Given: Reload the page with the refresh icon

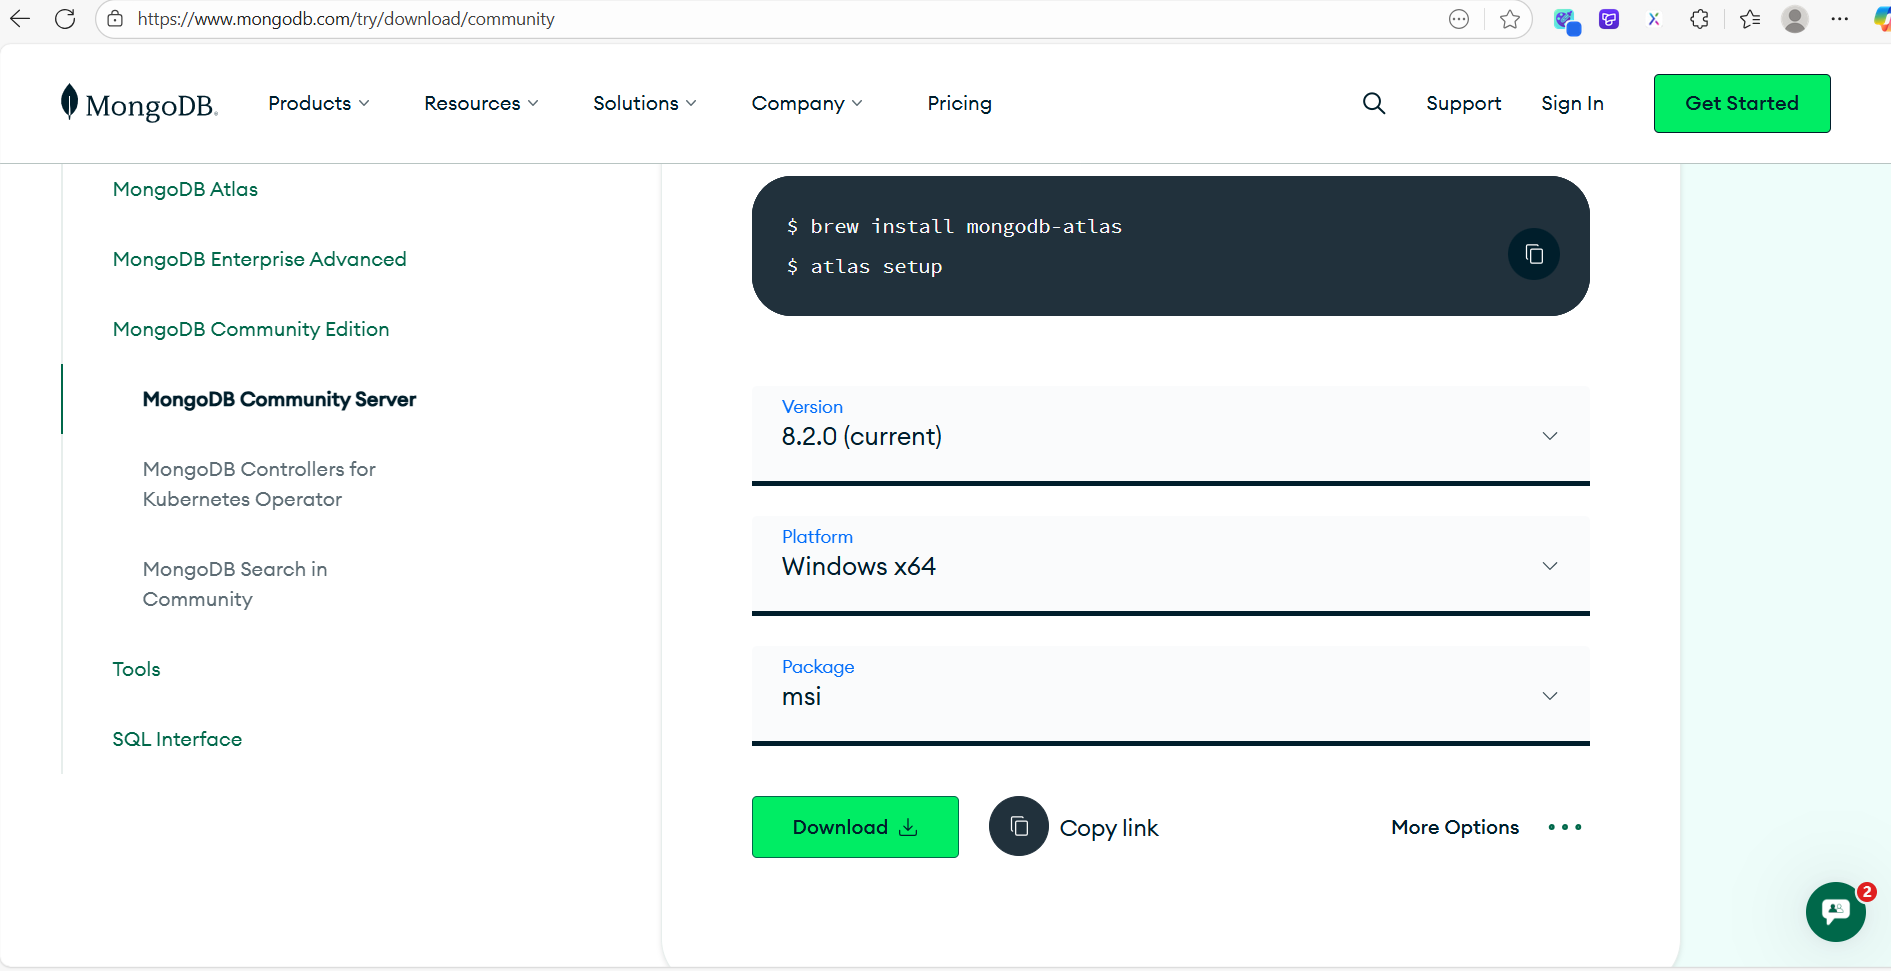Looking at the screenshot, I should click(x=65, y=19).
